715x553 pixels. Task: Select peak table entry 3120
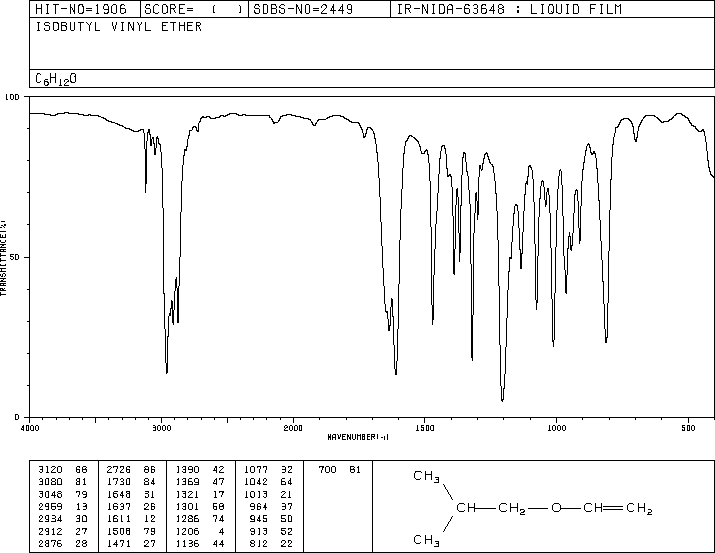coord(50,470)
